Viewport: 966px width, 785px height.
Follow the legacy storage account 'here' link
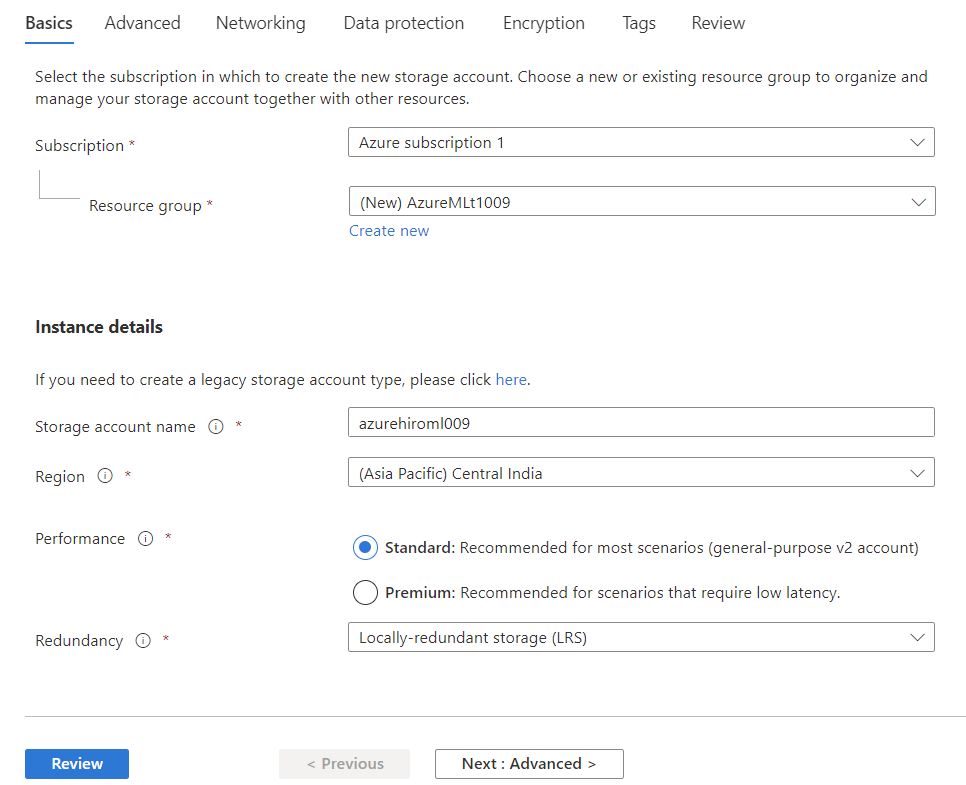[x=511, y=380]
